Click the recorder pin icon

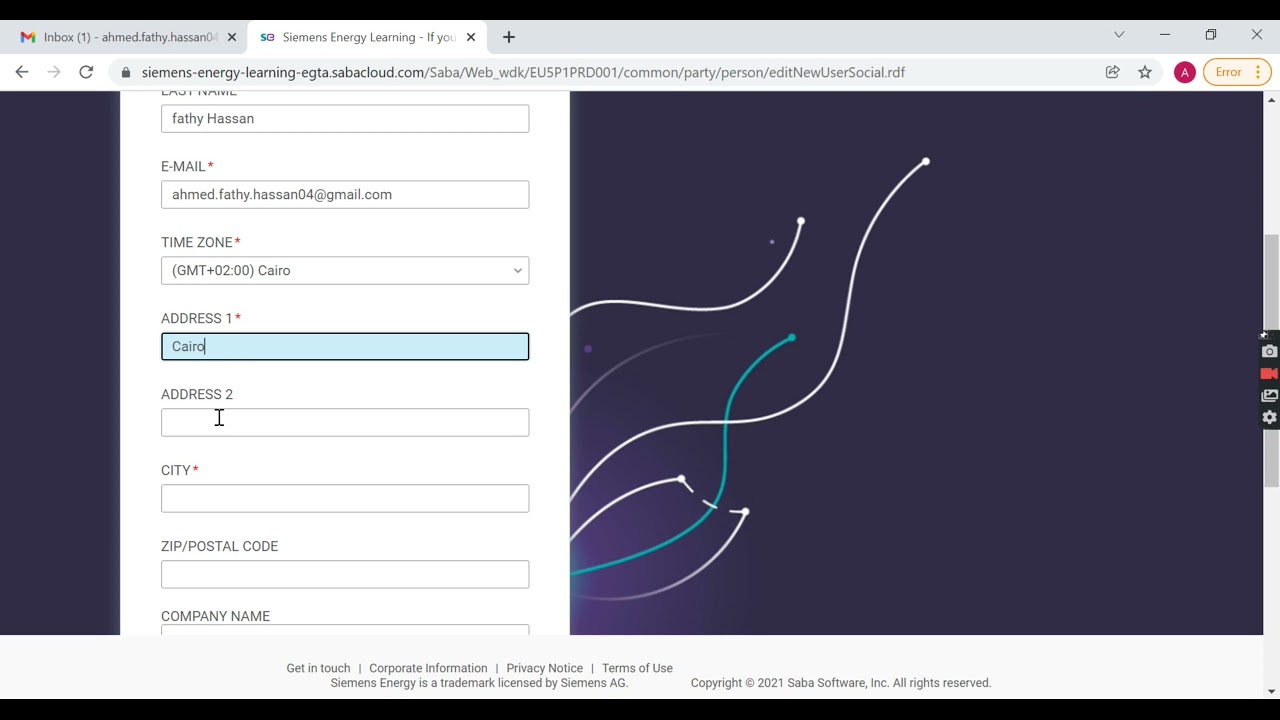(x=1263, y=335)
